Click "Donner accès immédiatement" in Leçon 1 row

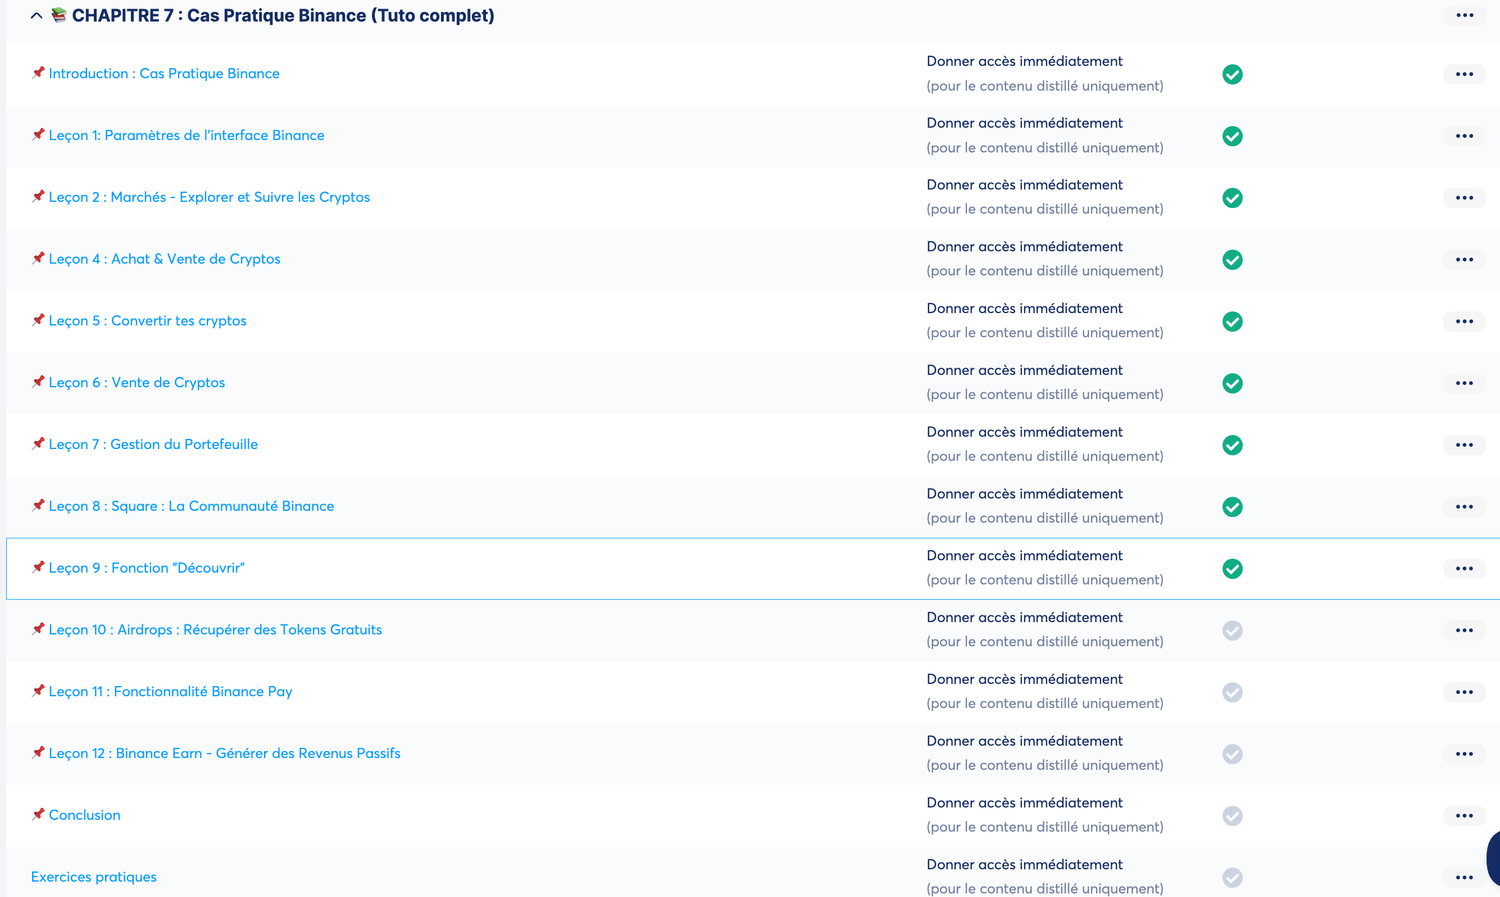click(1025, 123)
